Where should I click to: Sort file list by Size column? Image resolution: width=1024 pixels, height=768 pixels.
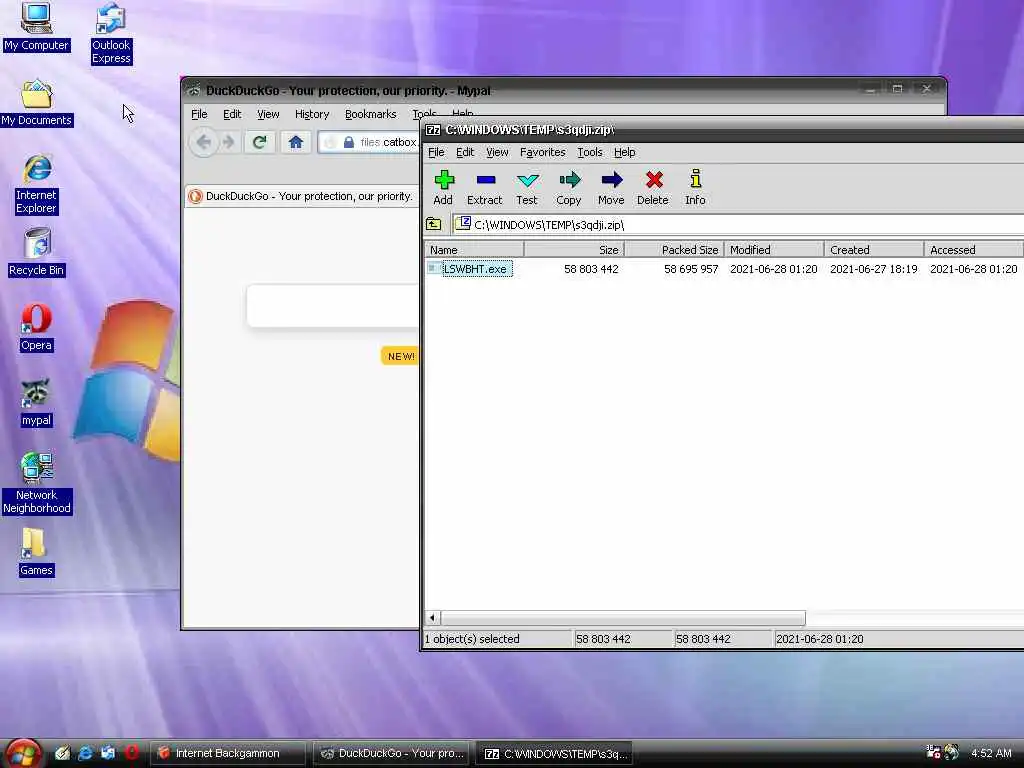point(575,249)
